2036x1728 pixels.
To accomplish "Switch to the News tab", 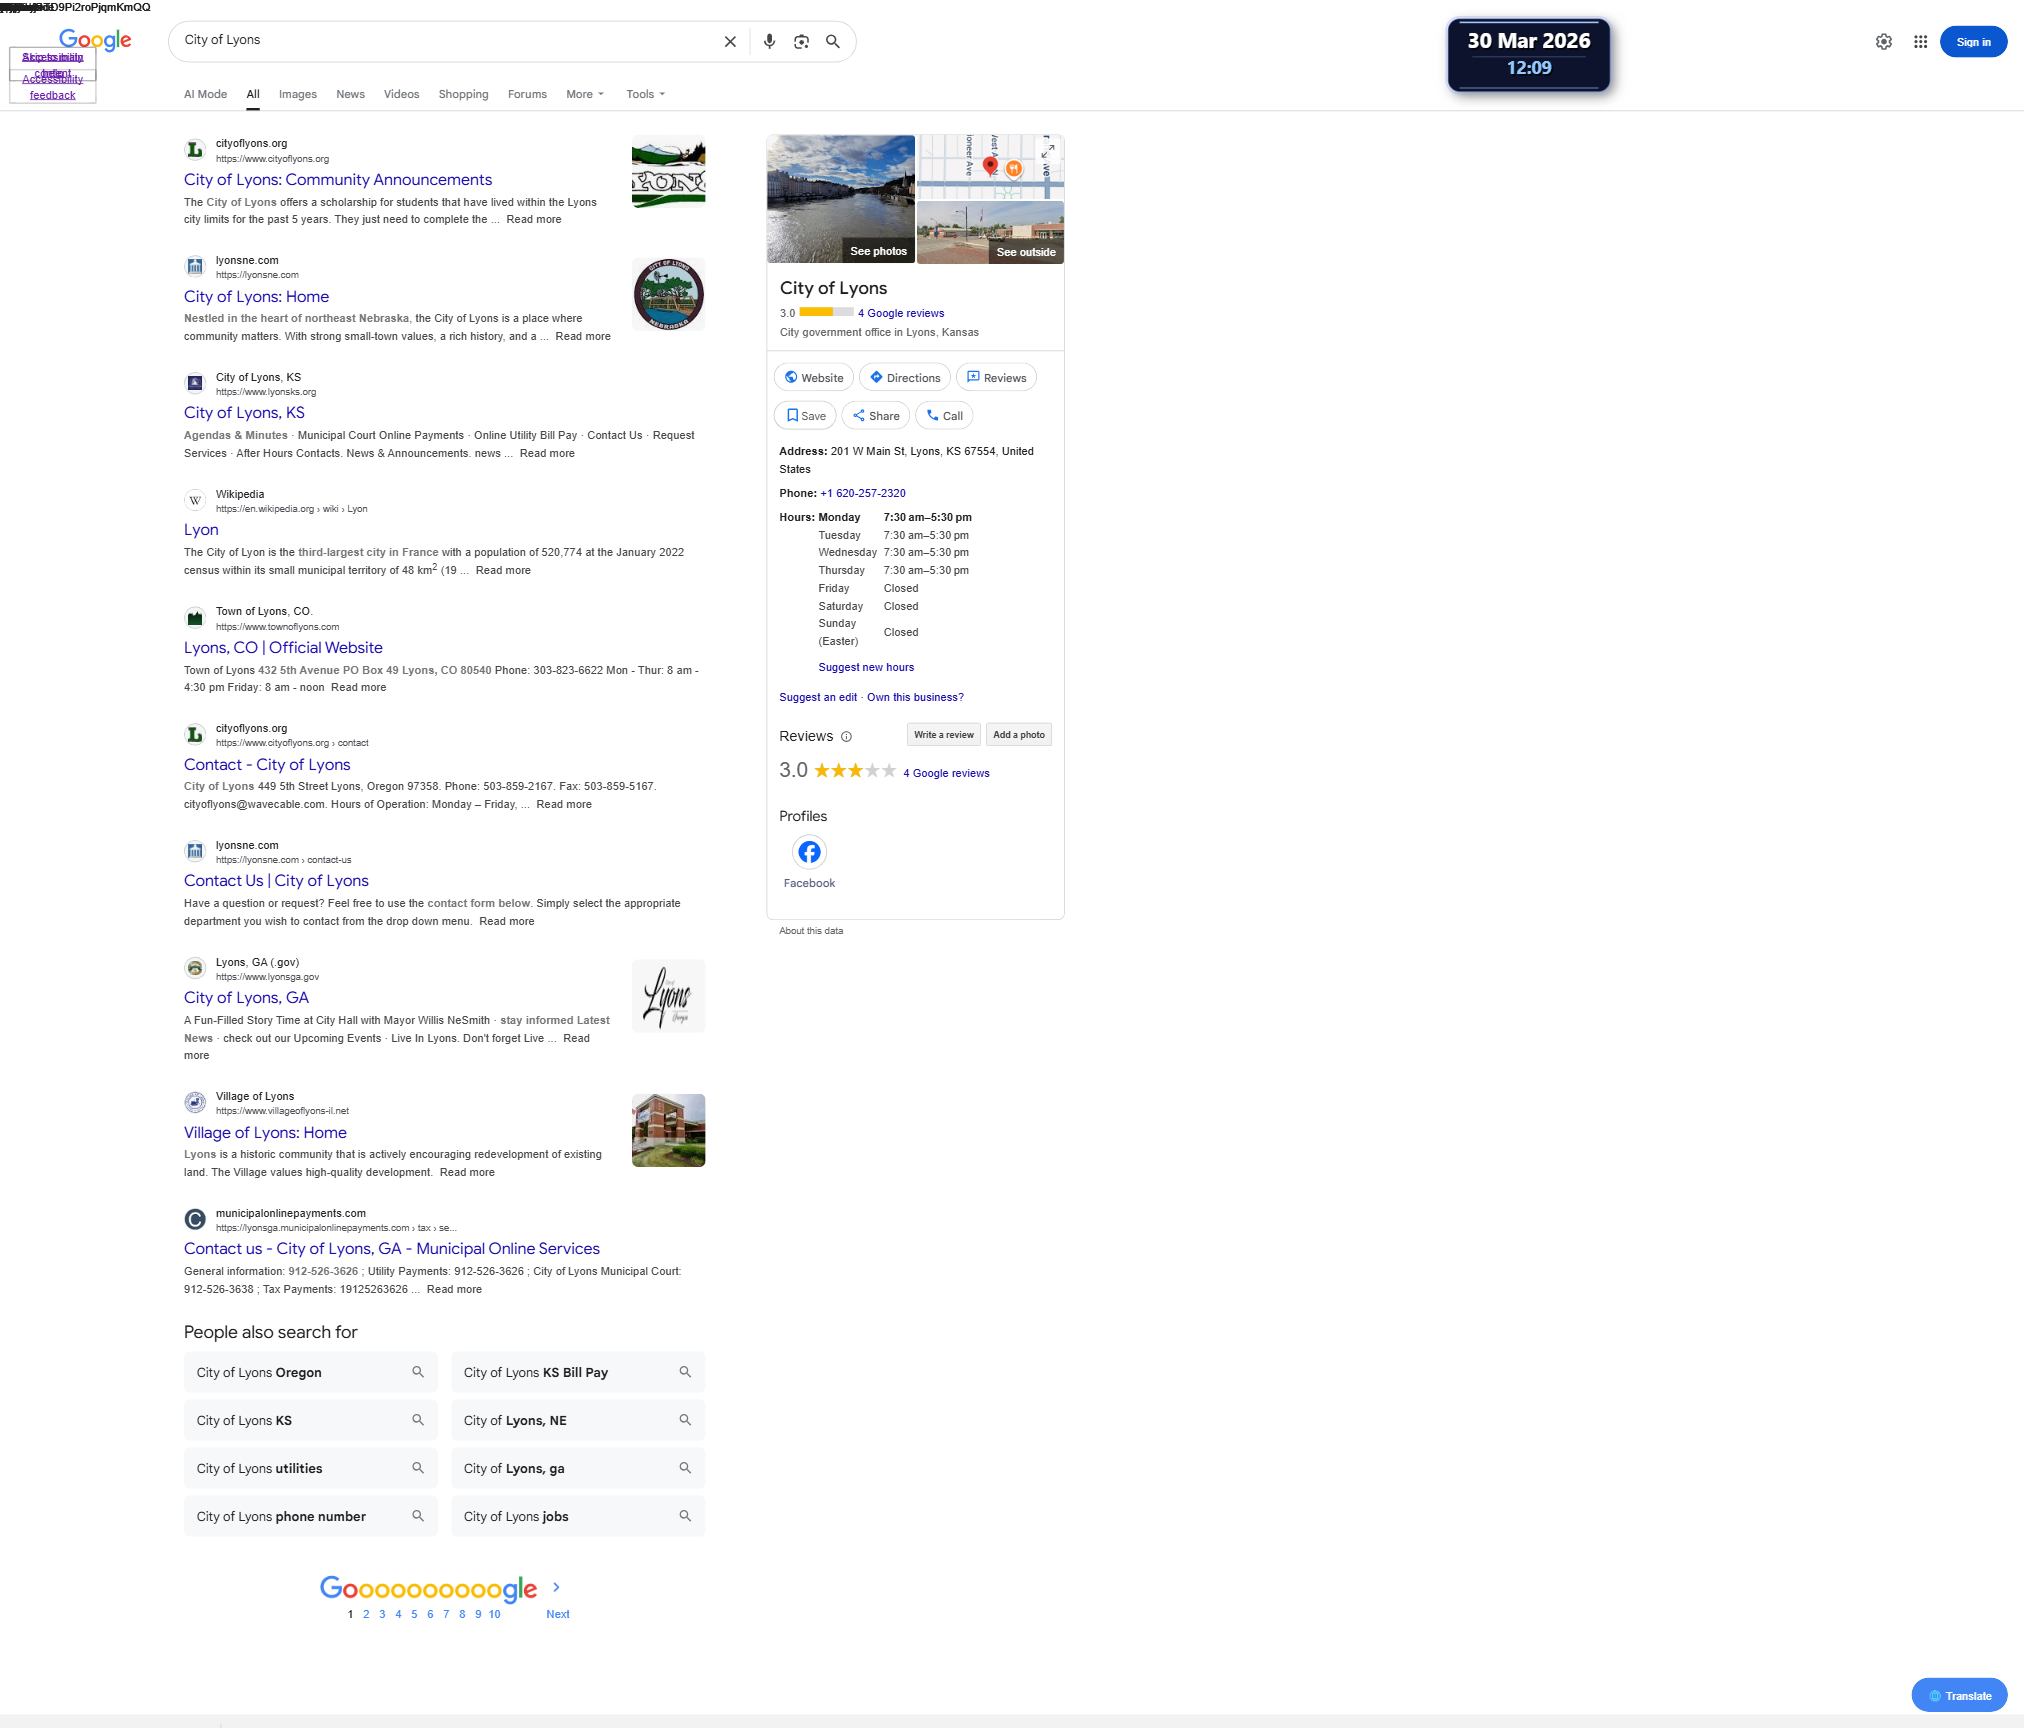I will (350, 94).
